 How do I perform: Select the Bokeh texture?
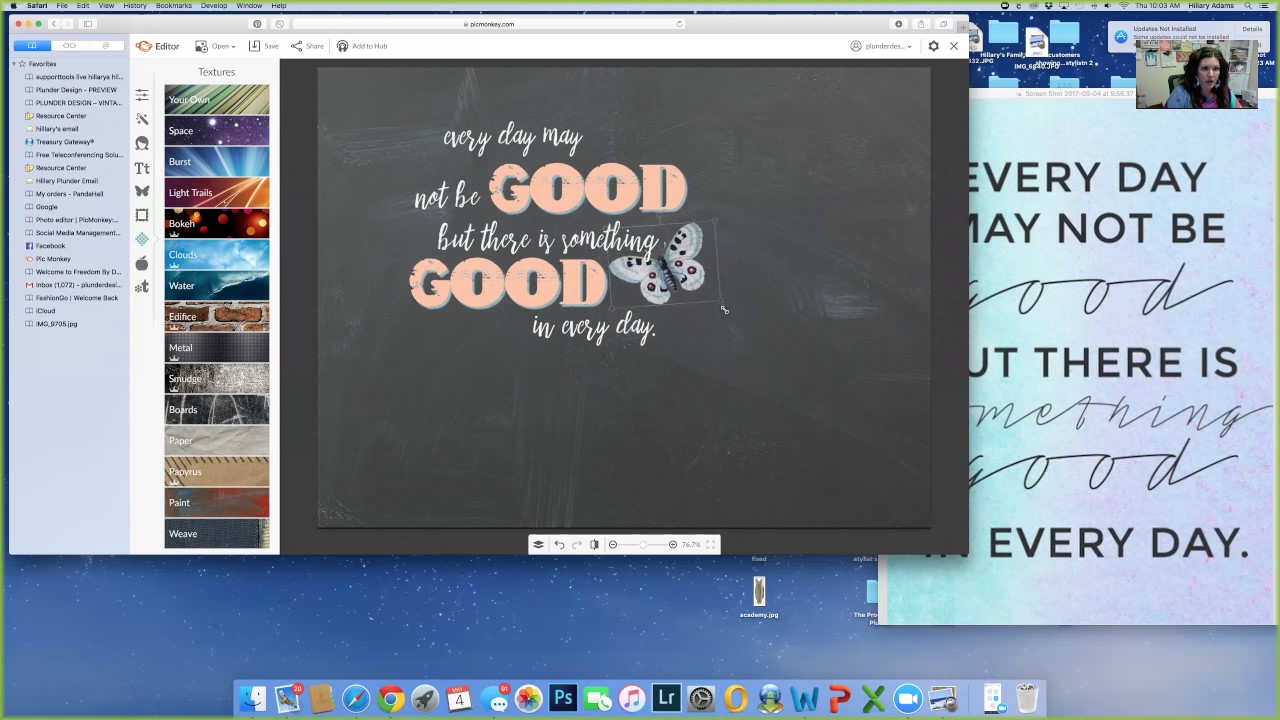pyautogui.click(x=217, y=223)
